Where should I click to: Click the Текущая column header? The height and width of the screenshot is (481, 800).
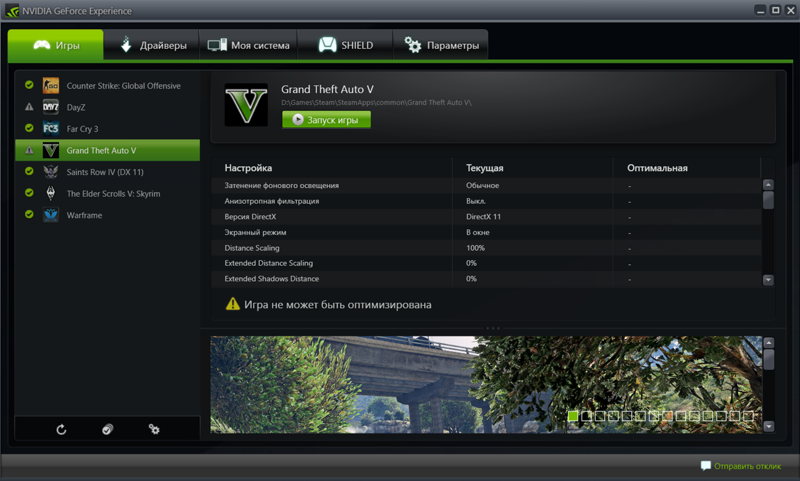pyautogui.click(x=484, y=168)
